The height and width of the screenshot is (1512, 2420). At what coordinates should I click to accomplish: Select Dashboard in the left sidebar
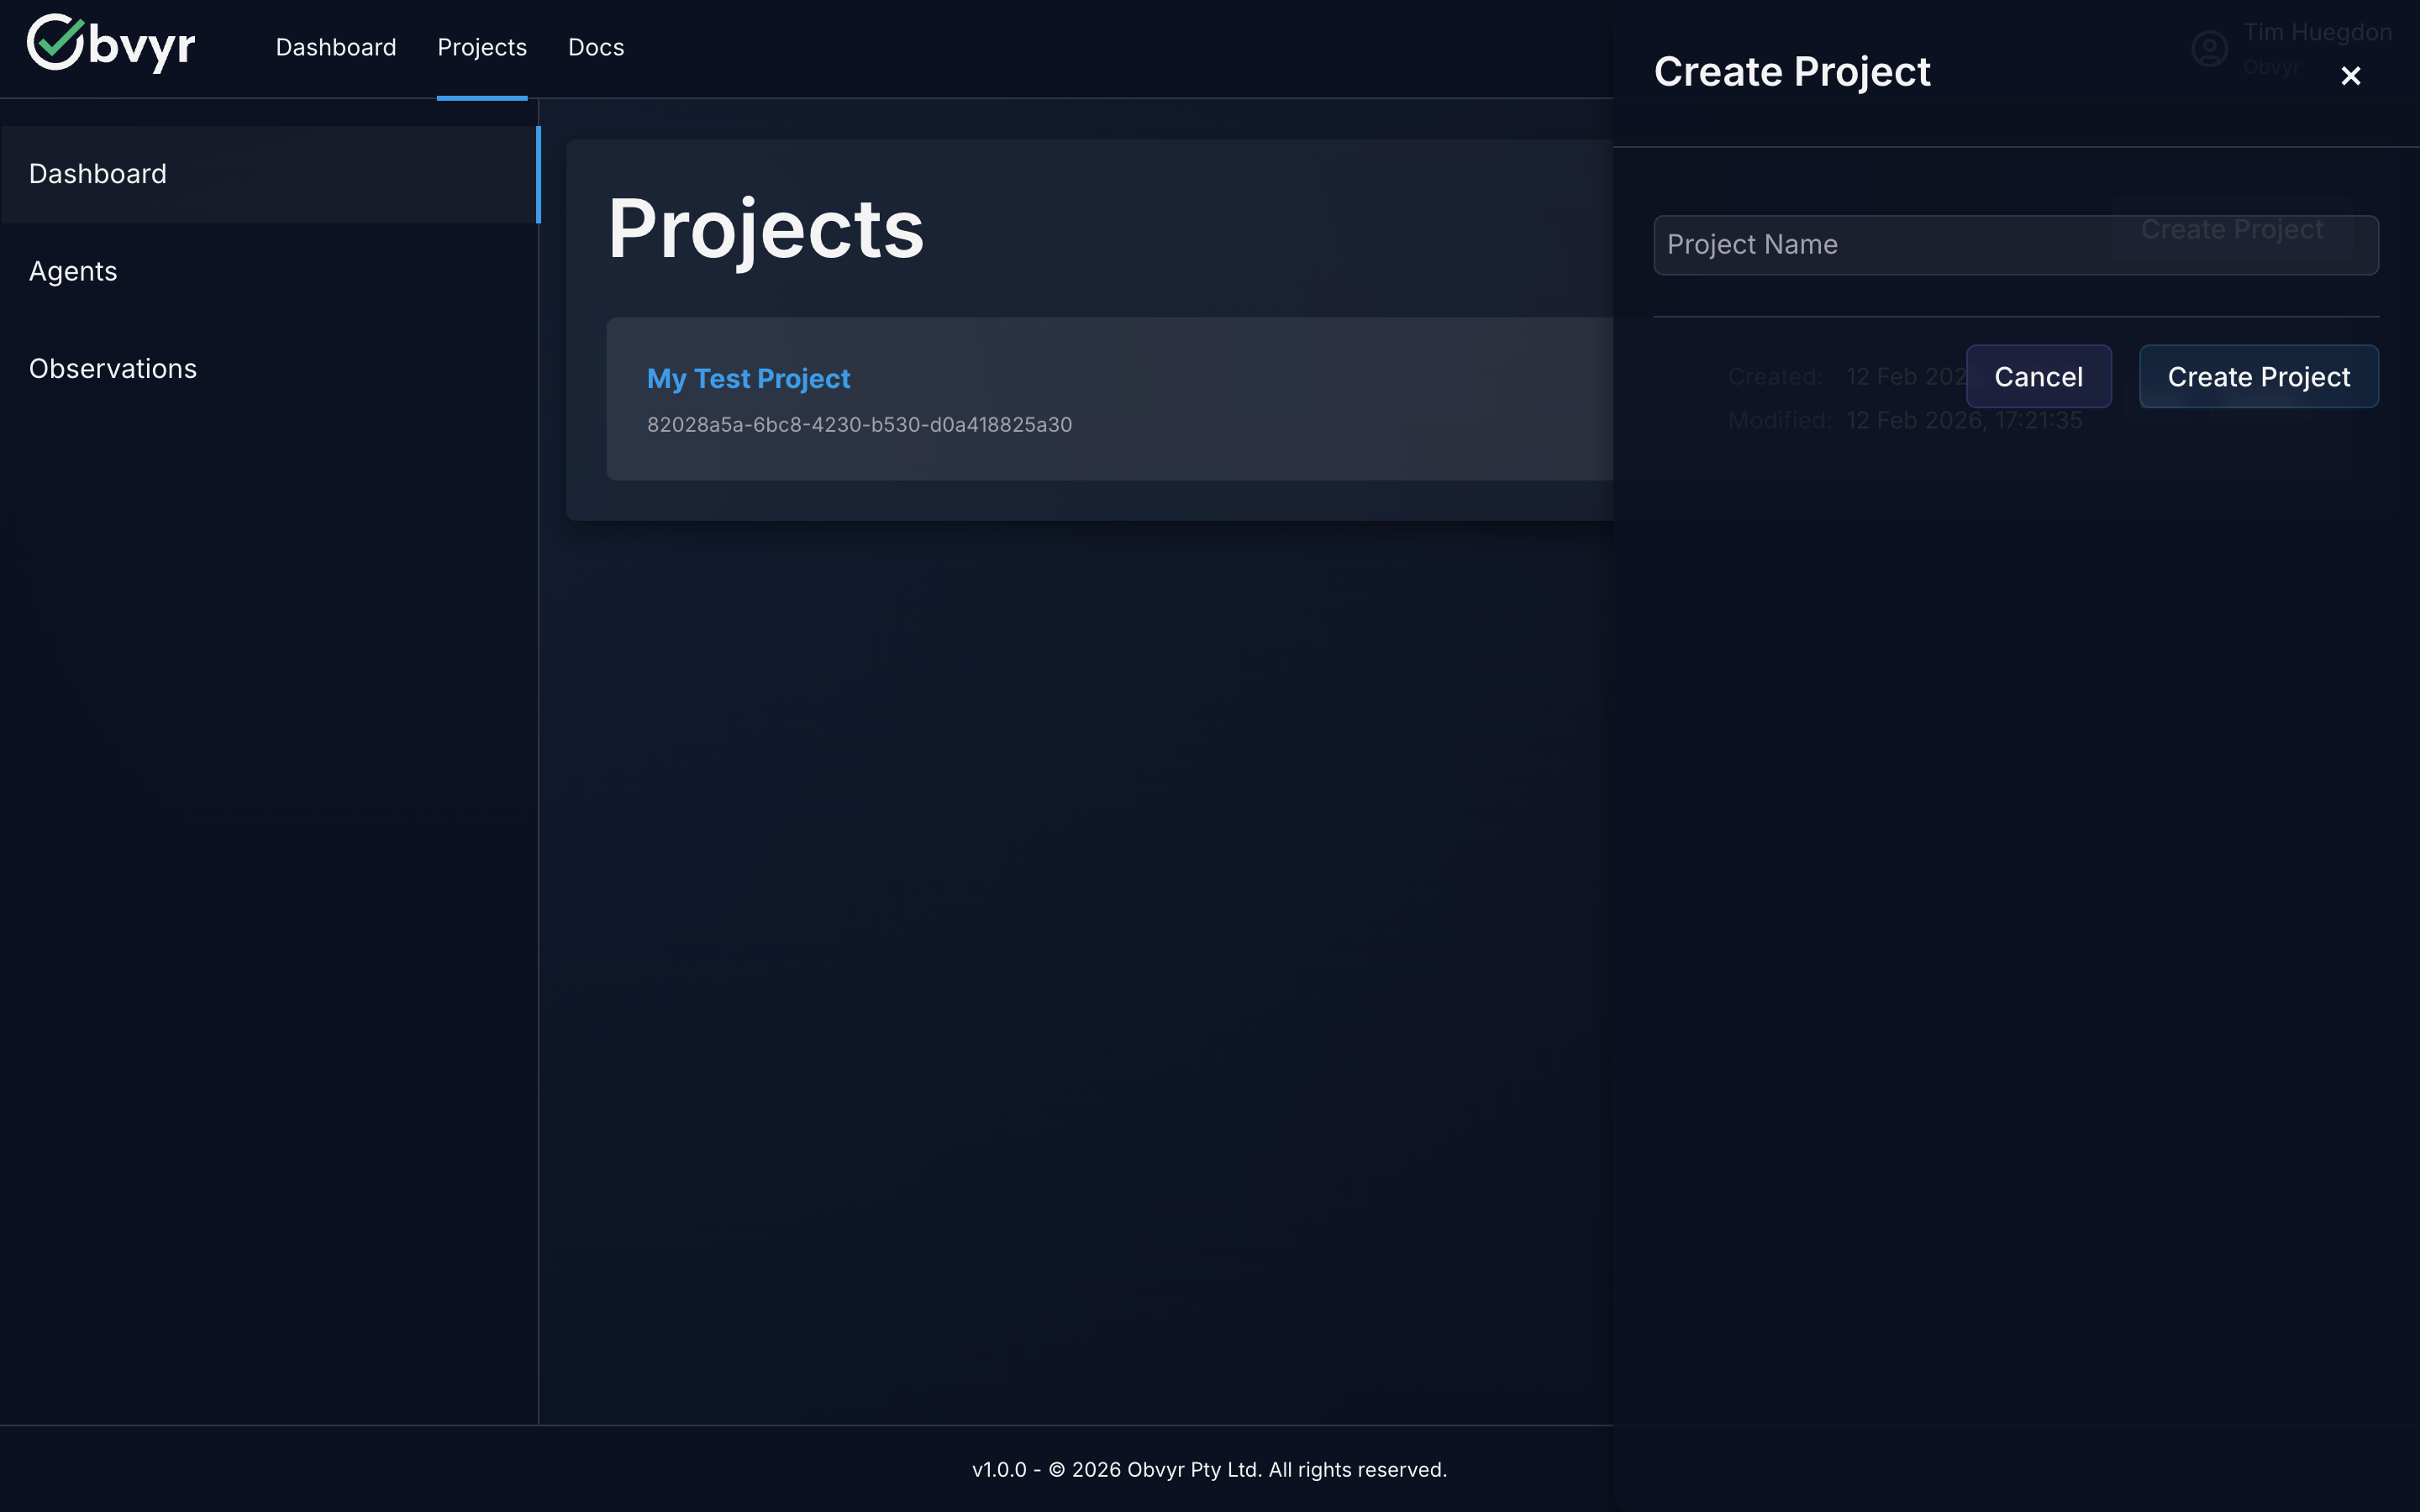(98, 173)
